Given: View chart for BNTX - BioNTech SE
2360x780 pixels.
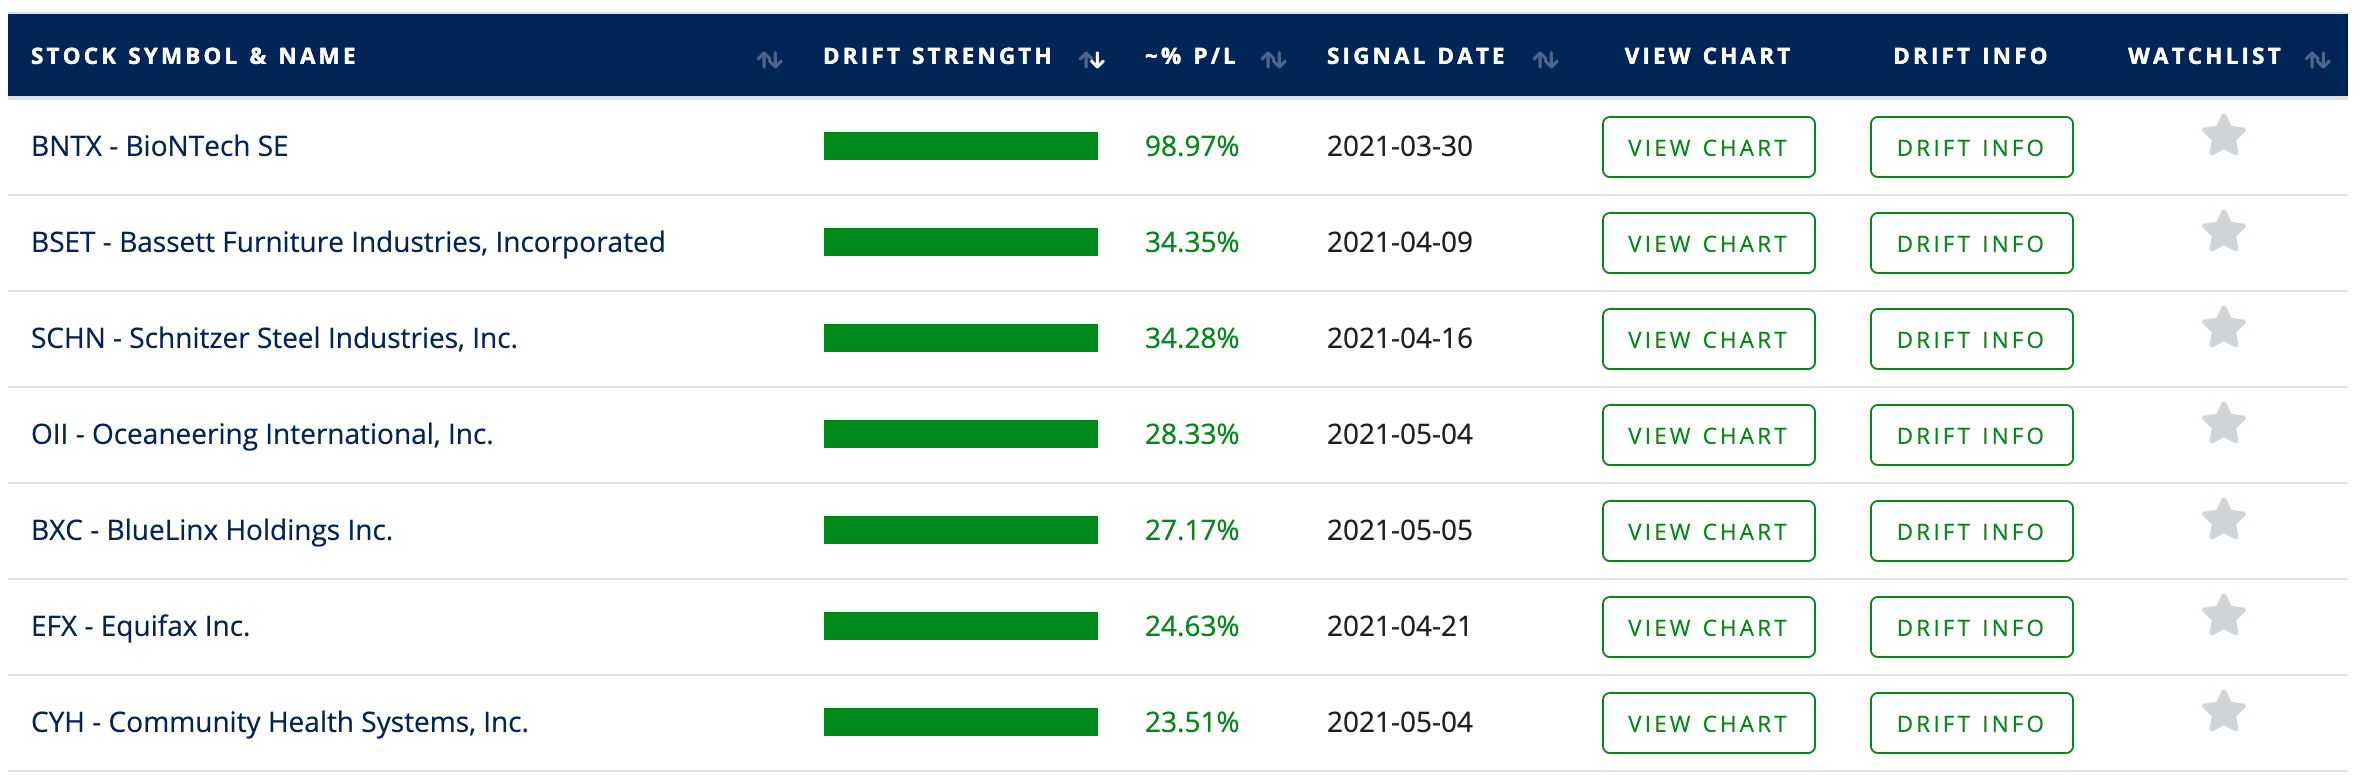Looking at the screenshot, I should [1708, 147].
